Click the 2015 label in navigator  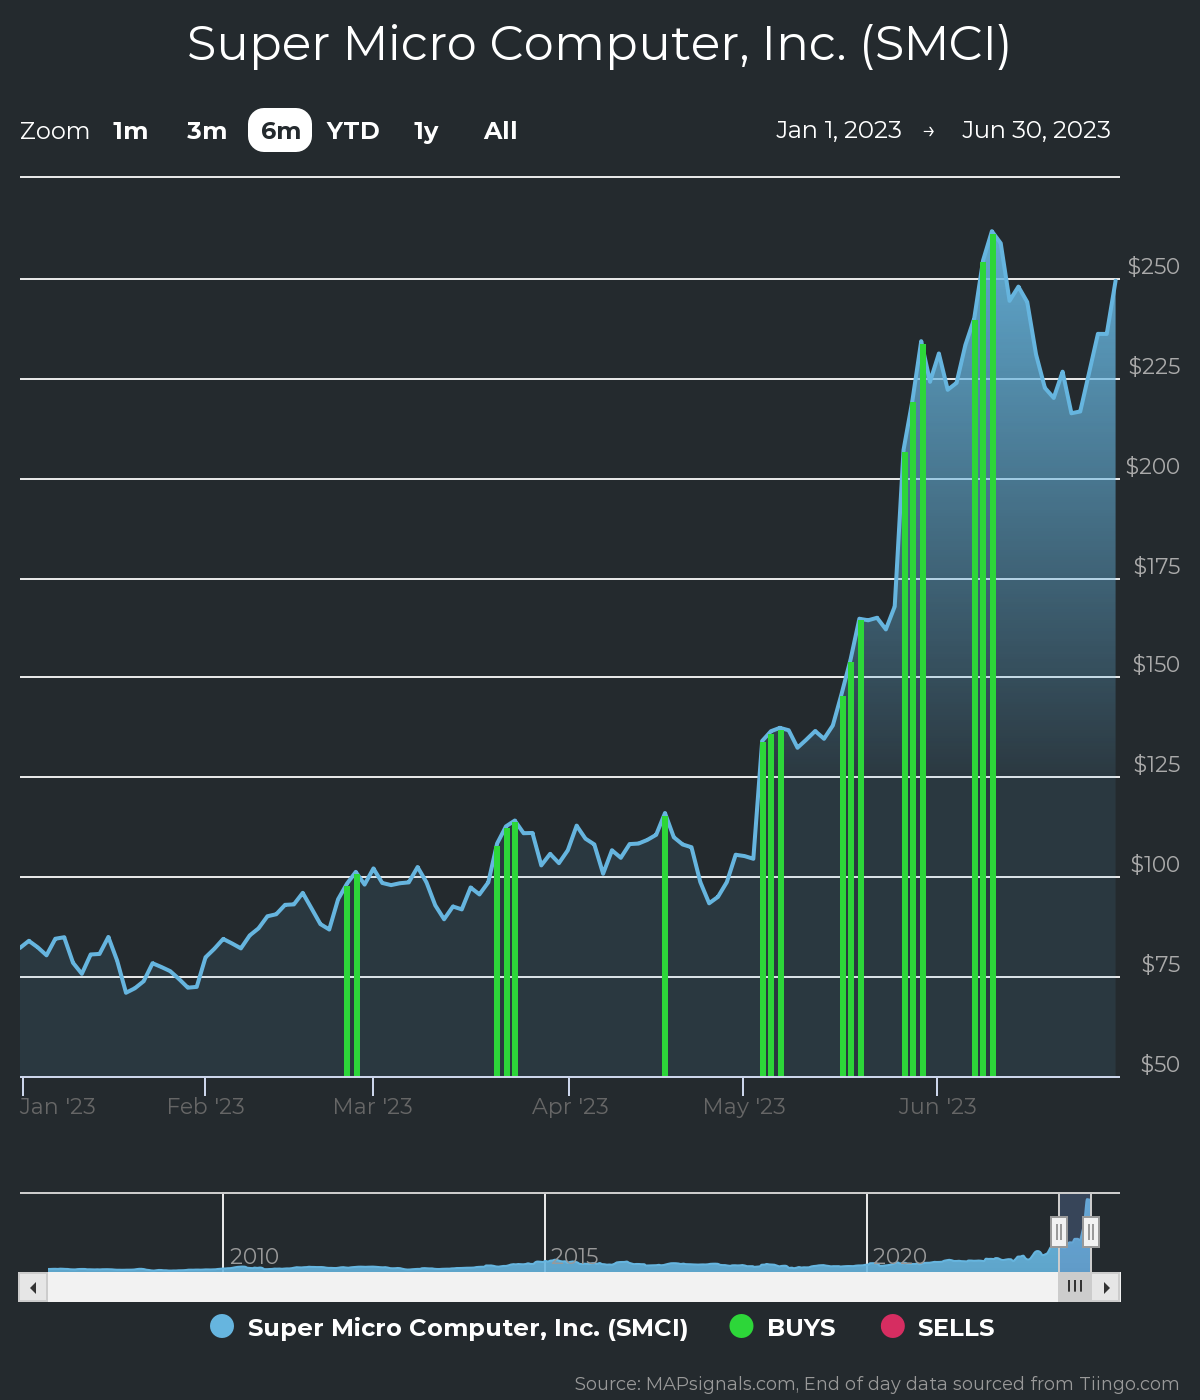coord(575,1256)
